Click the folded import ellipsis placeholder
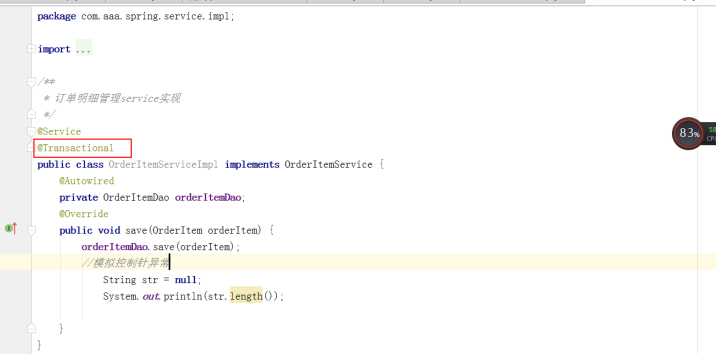The width and height of the screenshot is (722, 362). 83,49
